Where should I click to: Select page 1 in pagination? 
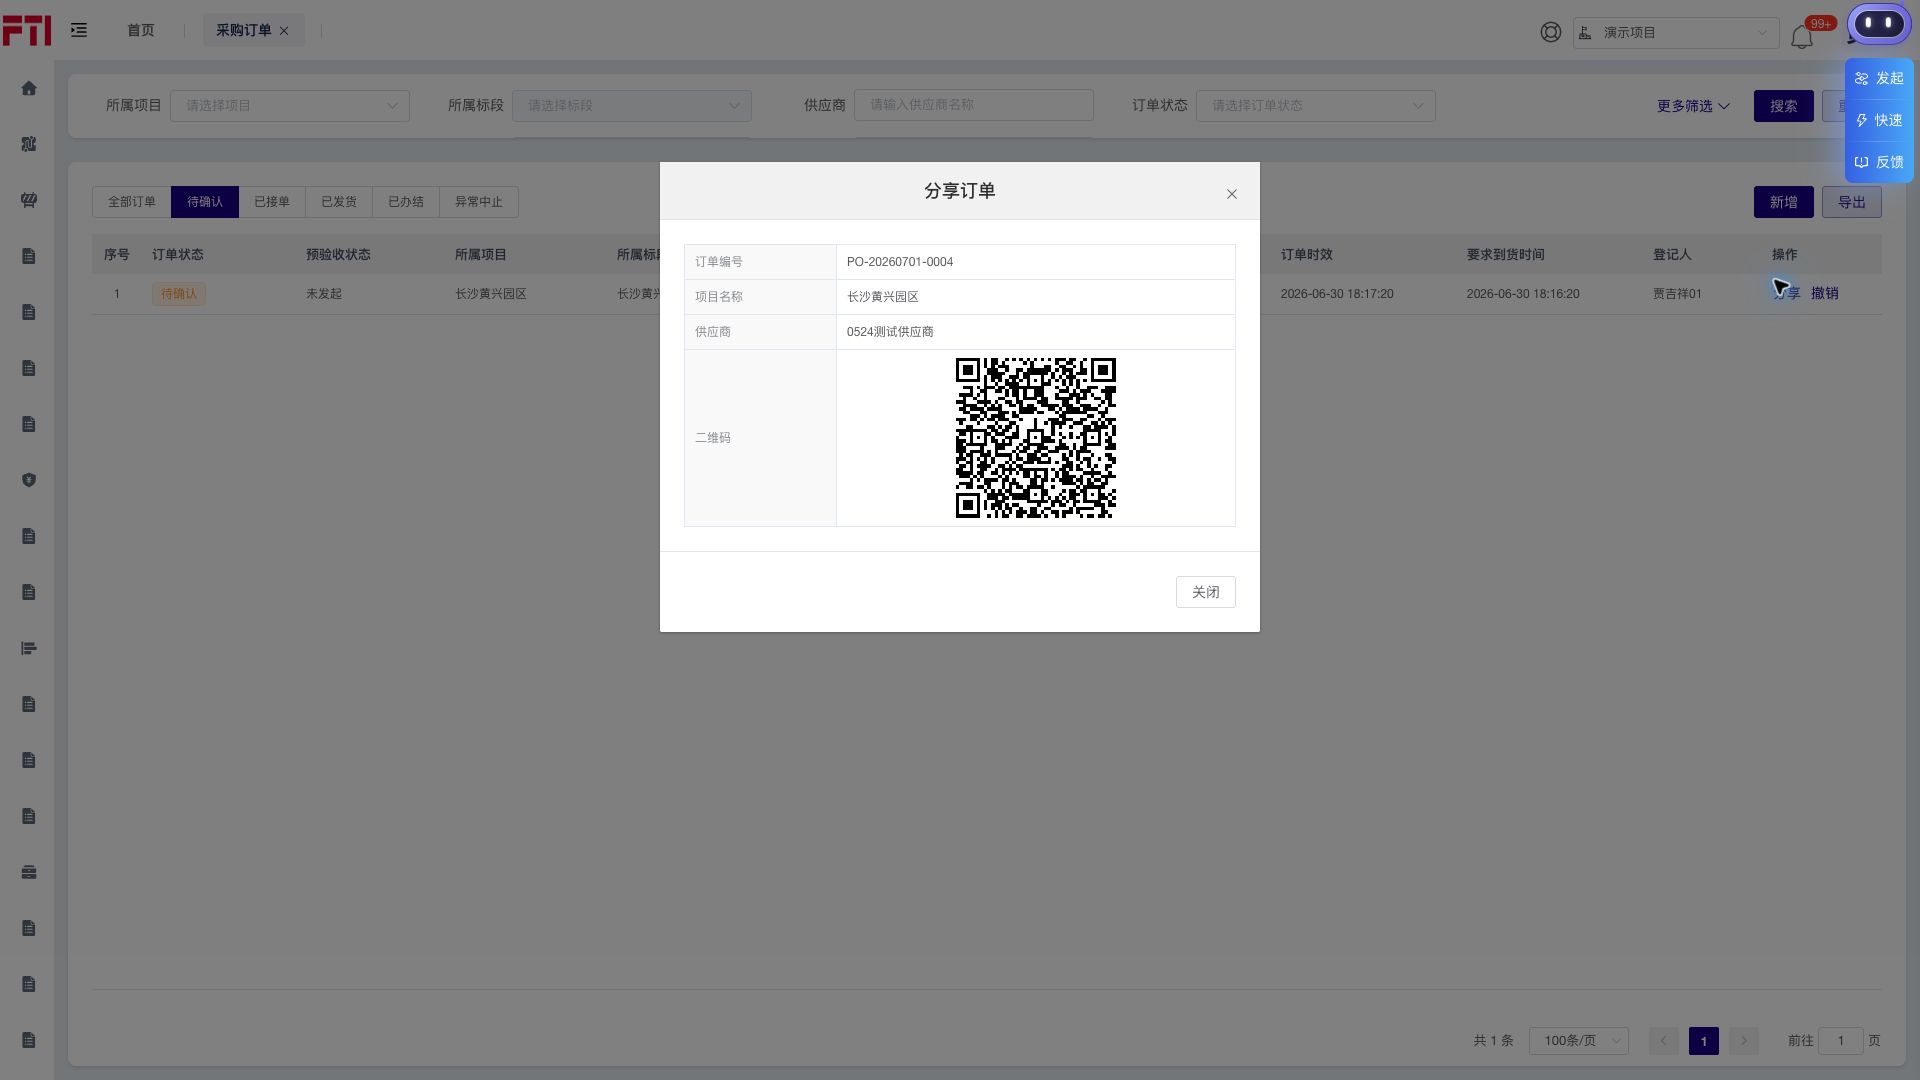coord(1704,1041)
